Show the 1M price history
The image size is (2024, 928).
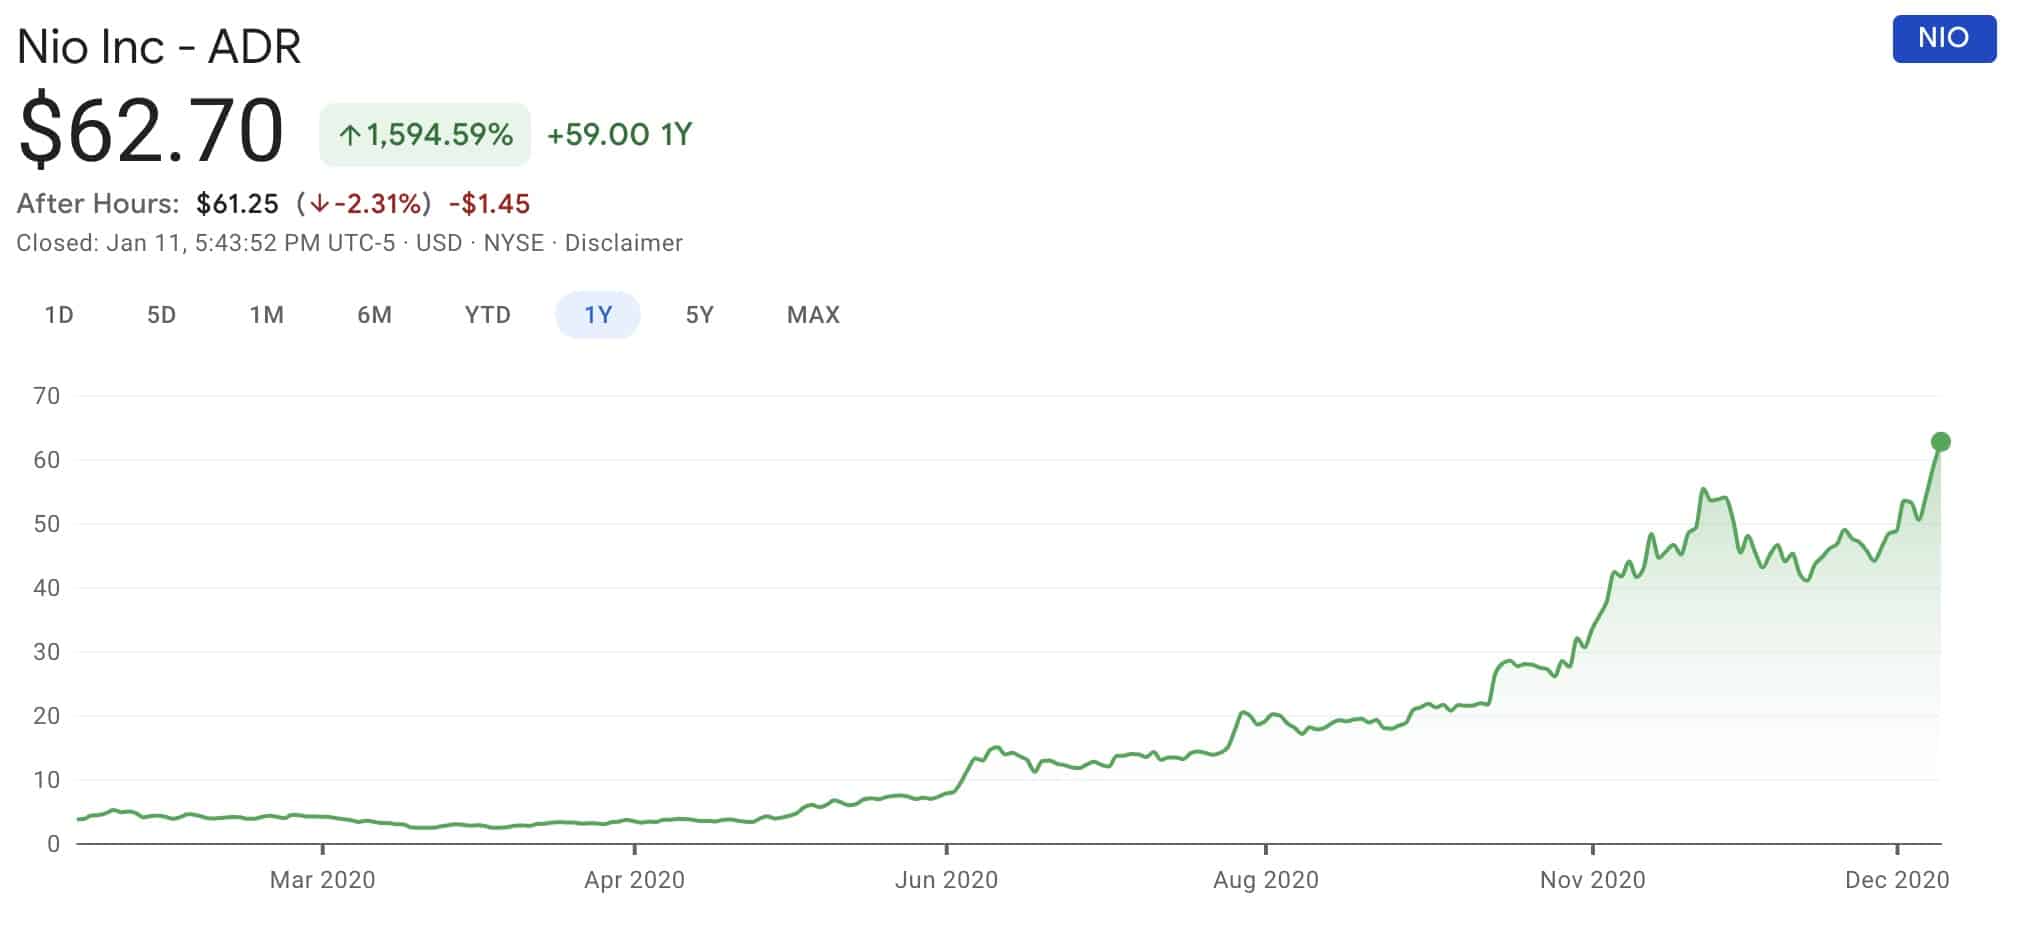[267, 315]
